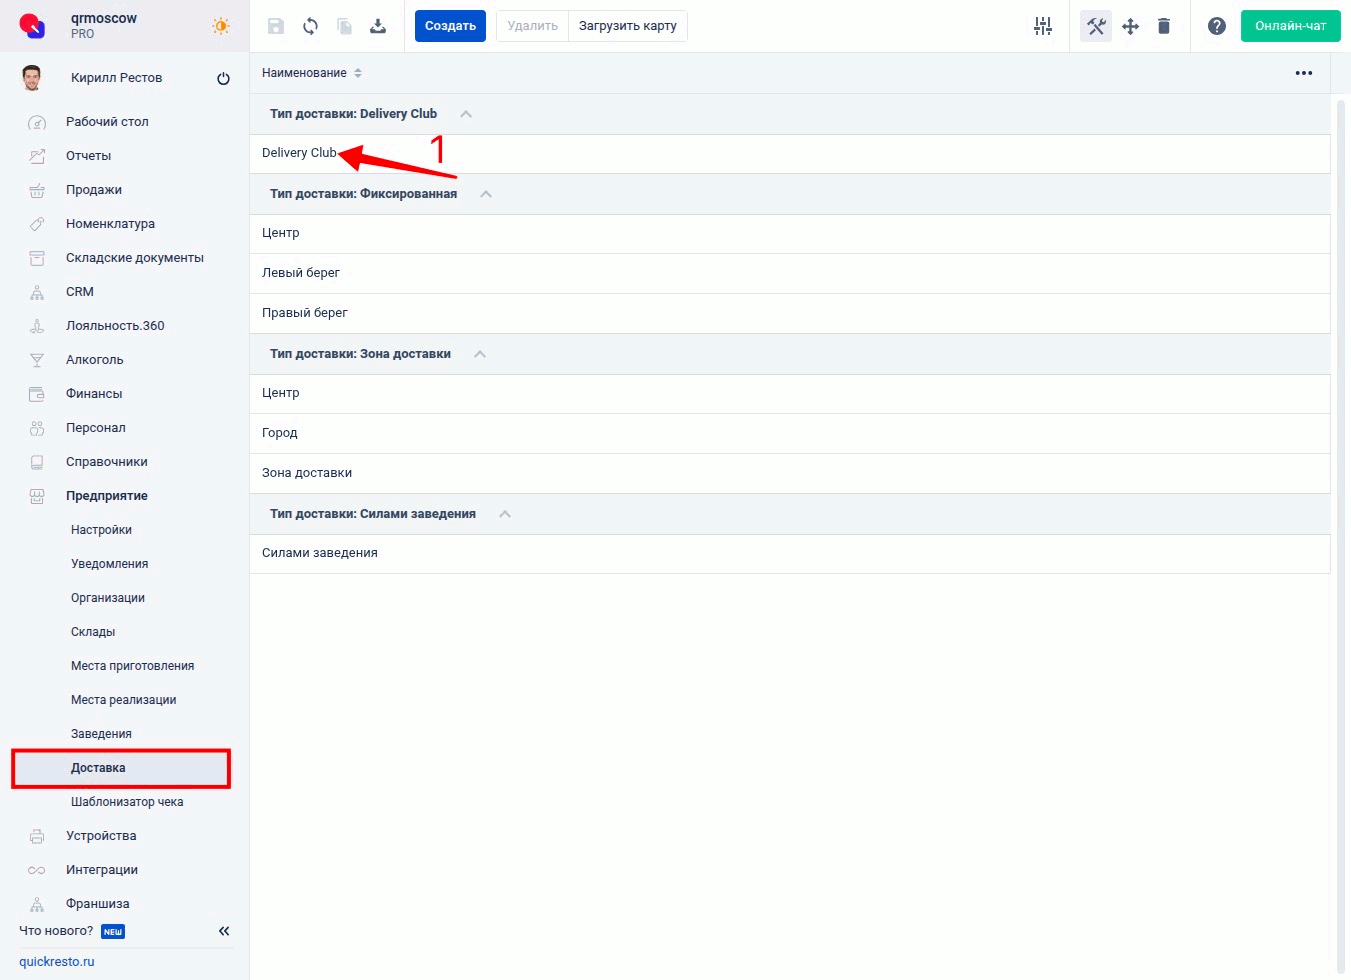Image resolution: width=1351 pixels, height=980 pixels.
Task: Open the Интеграции menu item
Action: pyautogui.click(x=102, y=870)
